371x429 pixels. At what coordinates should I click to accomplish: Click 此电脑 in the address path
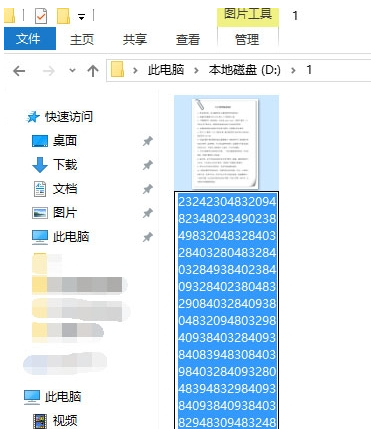click(x=166, y=70)
